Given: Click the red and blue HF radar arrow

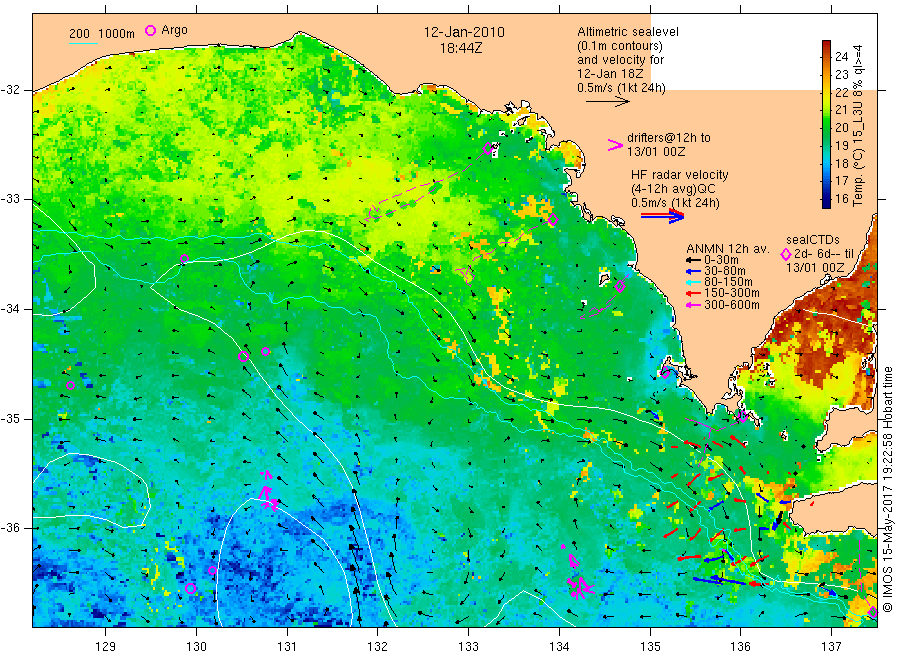Looking at the screenshot, I should [x=662, y=216].
